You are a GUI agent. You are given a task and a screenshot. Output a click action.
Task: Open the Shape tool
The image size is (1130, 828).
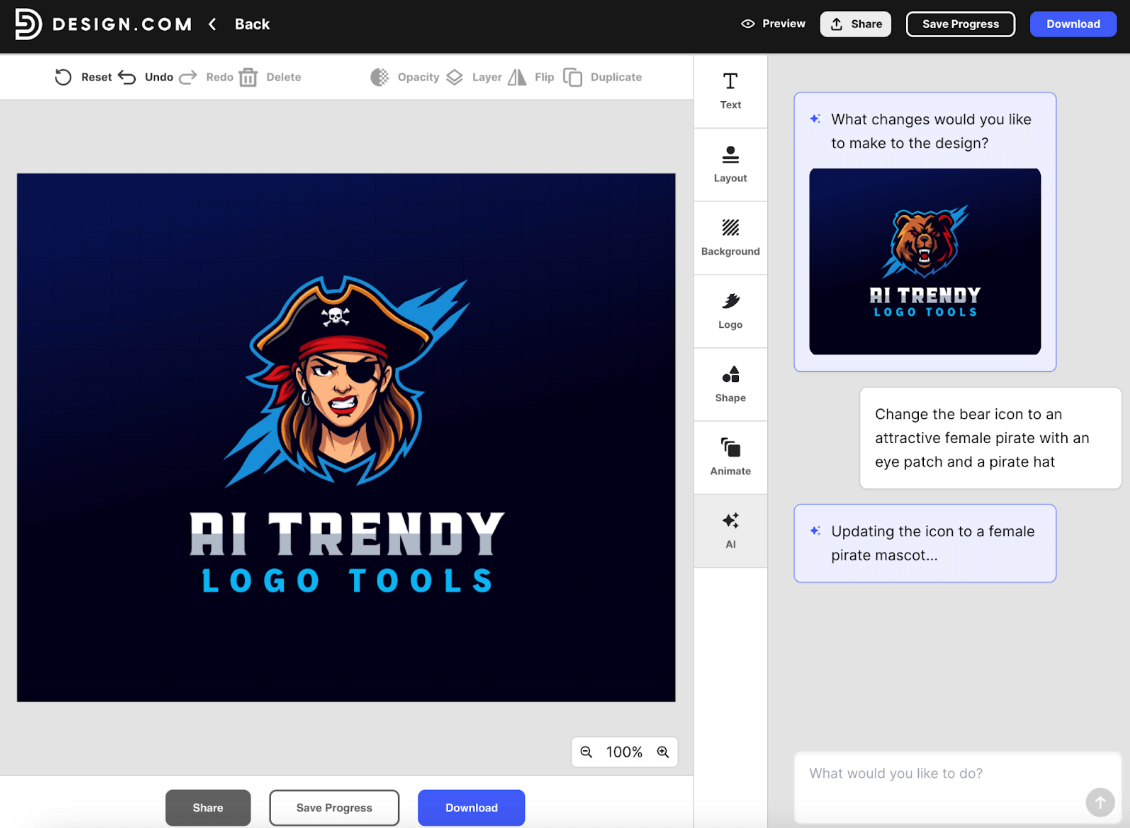point(730,384)
